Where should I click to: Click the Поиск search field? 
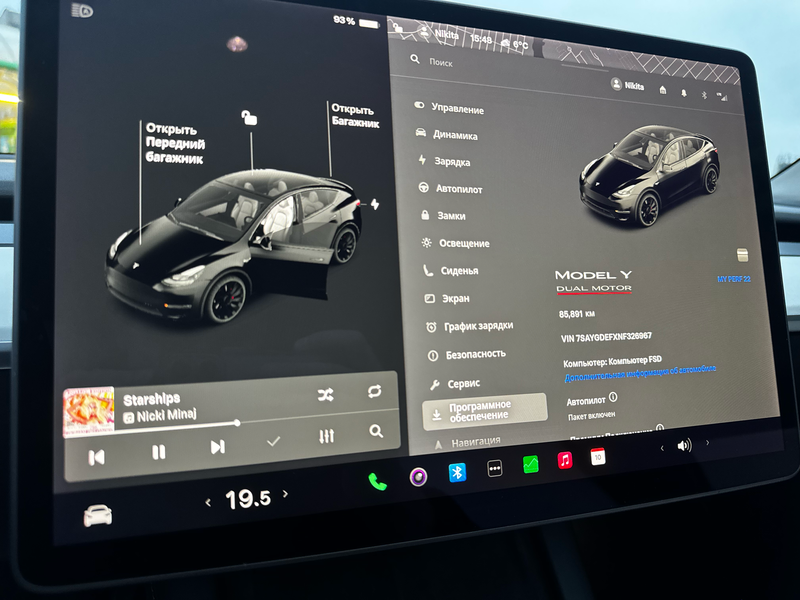coord(440,62)
